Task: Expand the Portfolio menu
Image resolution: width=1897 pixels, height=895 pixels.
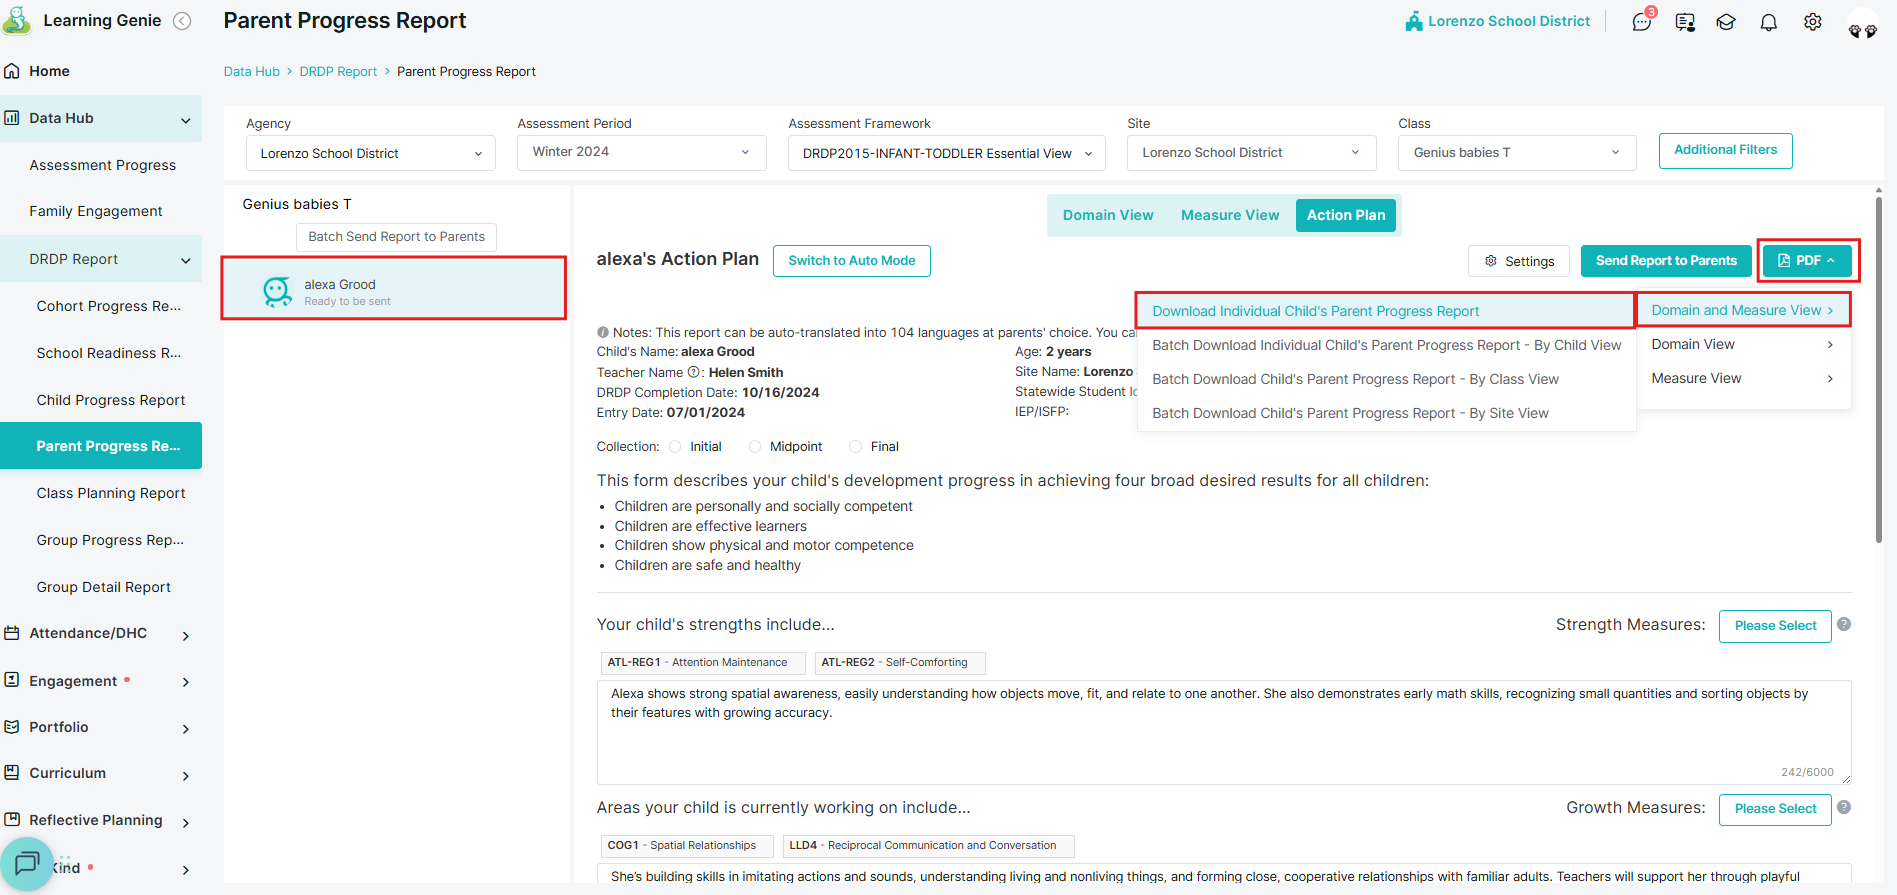Action: 186,729
